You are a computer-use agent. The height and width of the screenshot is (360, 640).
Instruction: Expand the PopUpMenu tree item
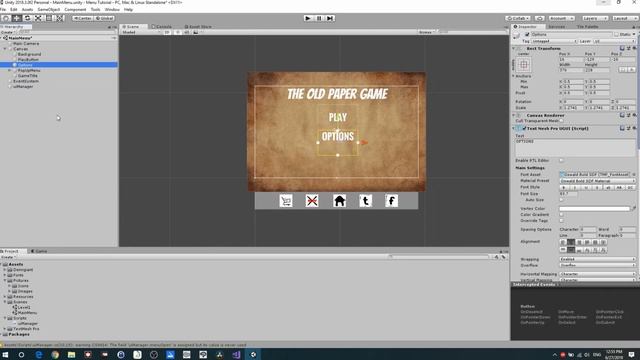tap(10, 70)
